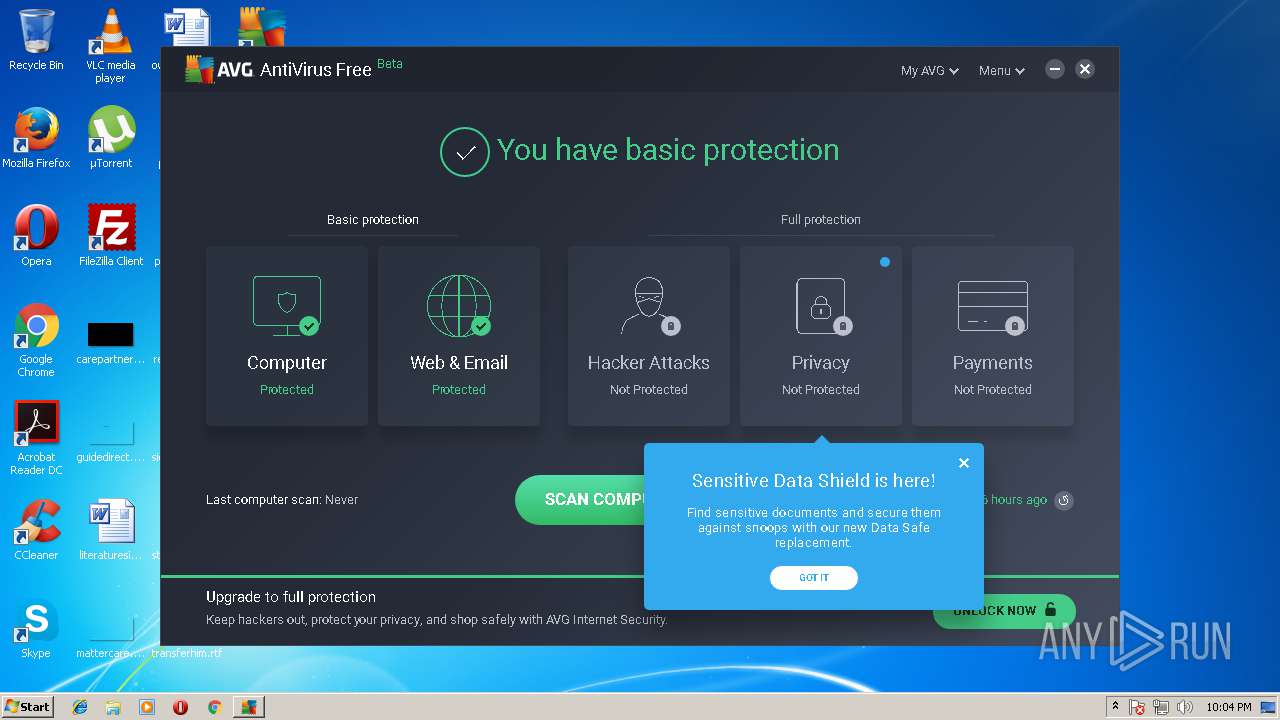The height and width of the screenshot is (720, 1280).
Task: Open the Web & Email protection tile
Action: [459, 336]
